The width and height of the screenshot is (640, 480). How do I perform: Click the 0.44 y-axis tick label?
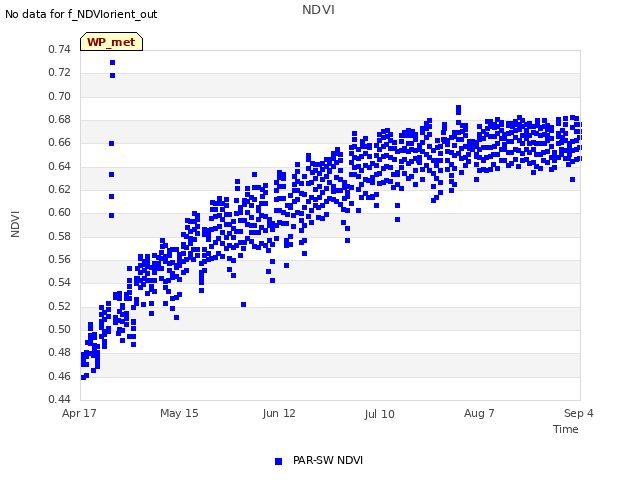click(x=60, y=399)
